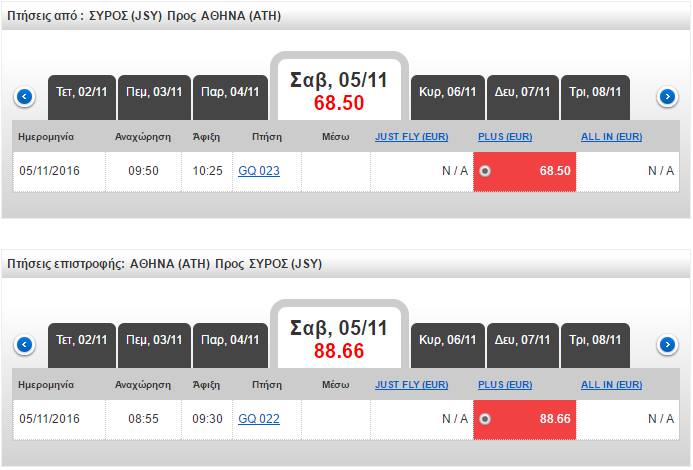Open the return PLUS (EUR) fare link

pos(505,384)
